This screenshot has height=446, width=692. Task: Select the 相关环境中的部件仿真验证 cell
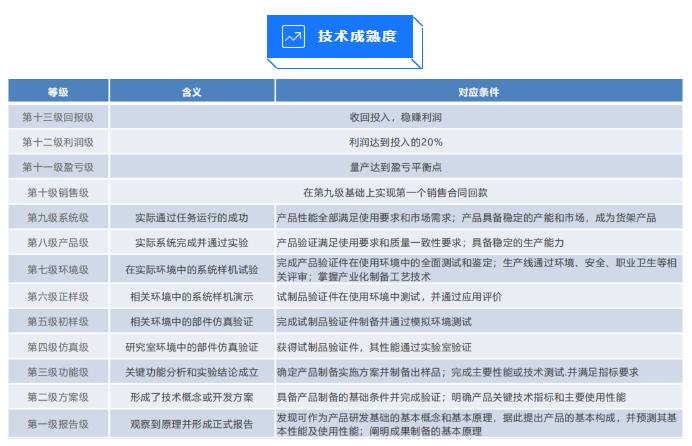point(191,322)
